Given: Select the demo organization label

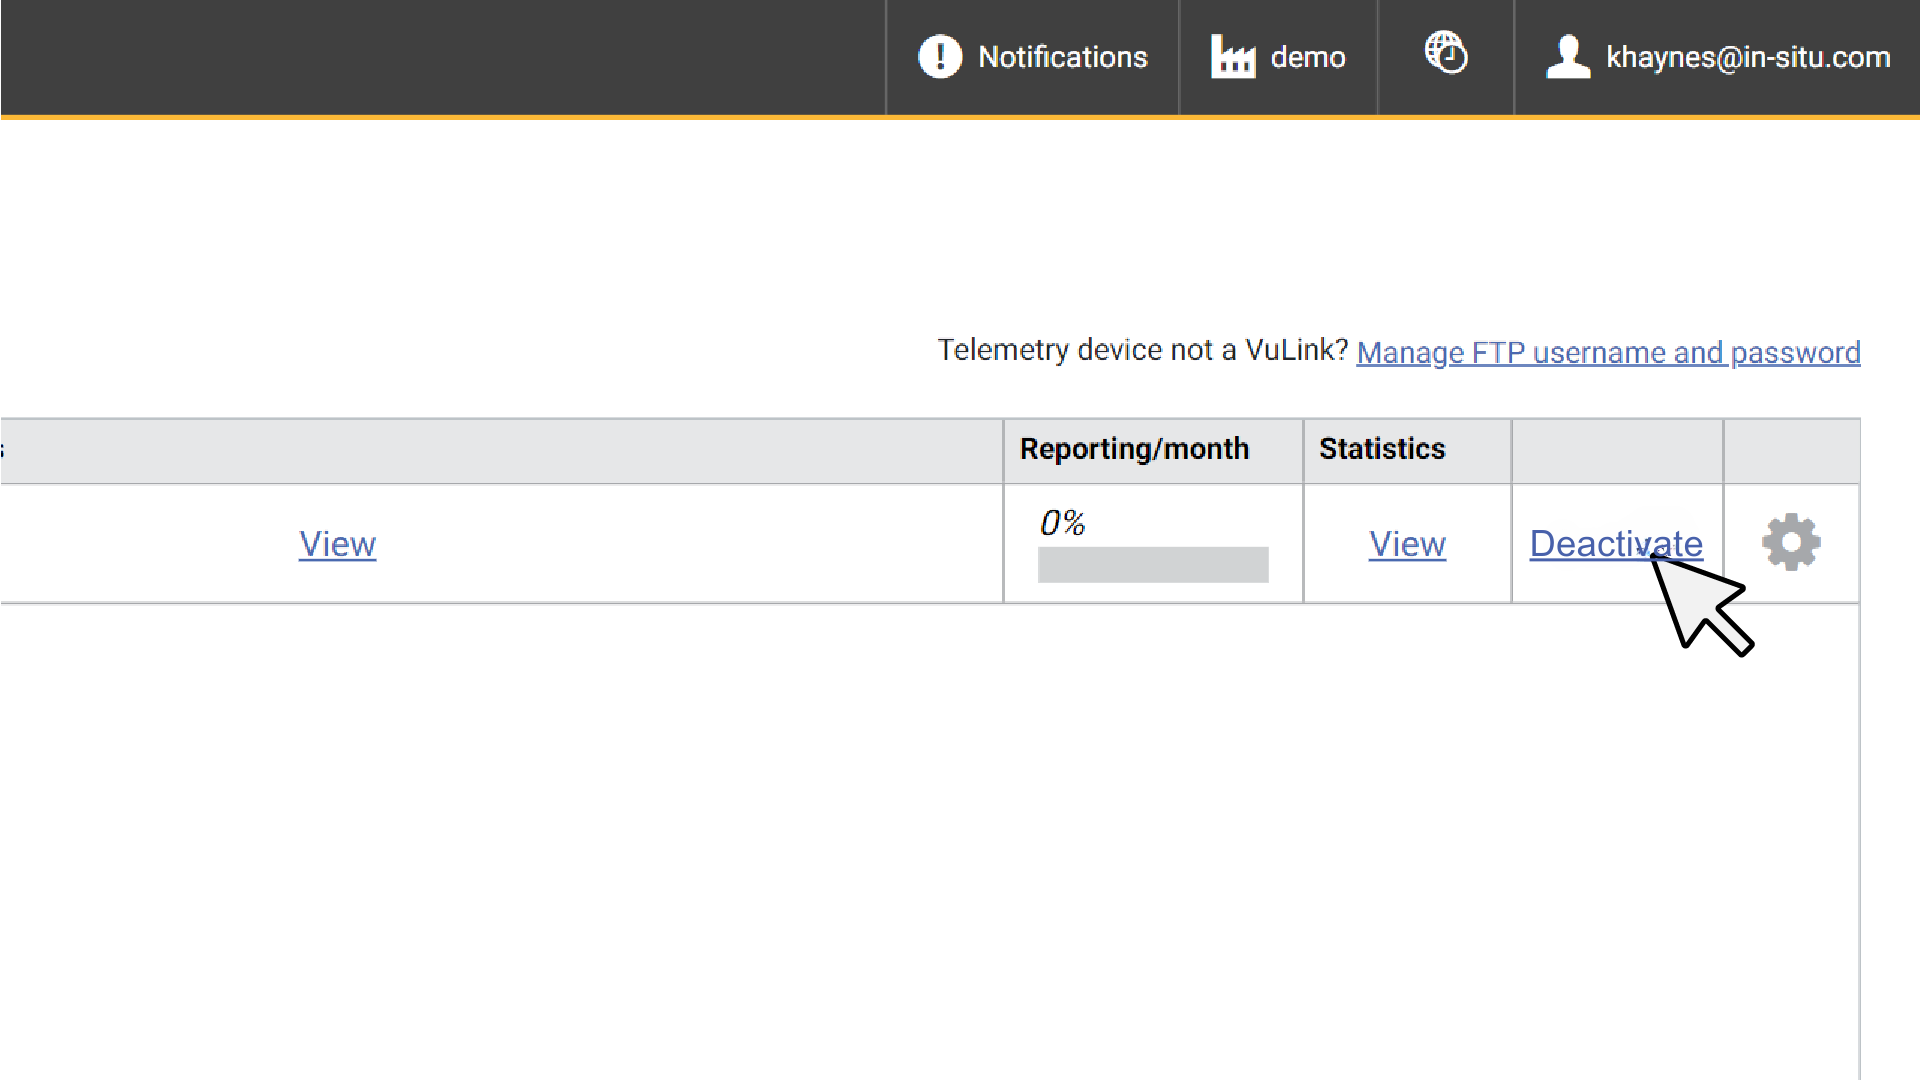Looking at the screenshot, I should click(x=1307, y=57).
